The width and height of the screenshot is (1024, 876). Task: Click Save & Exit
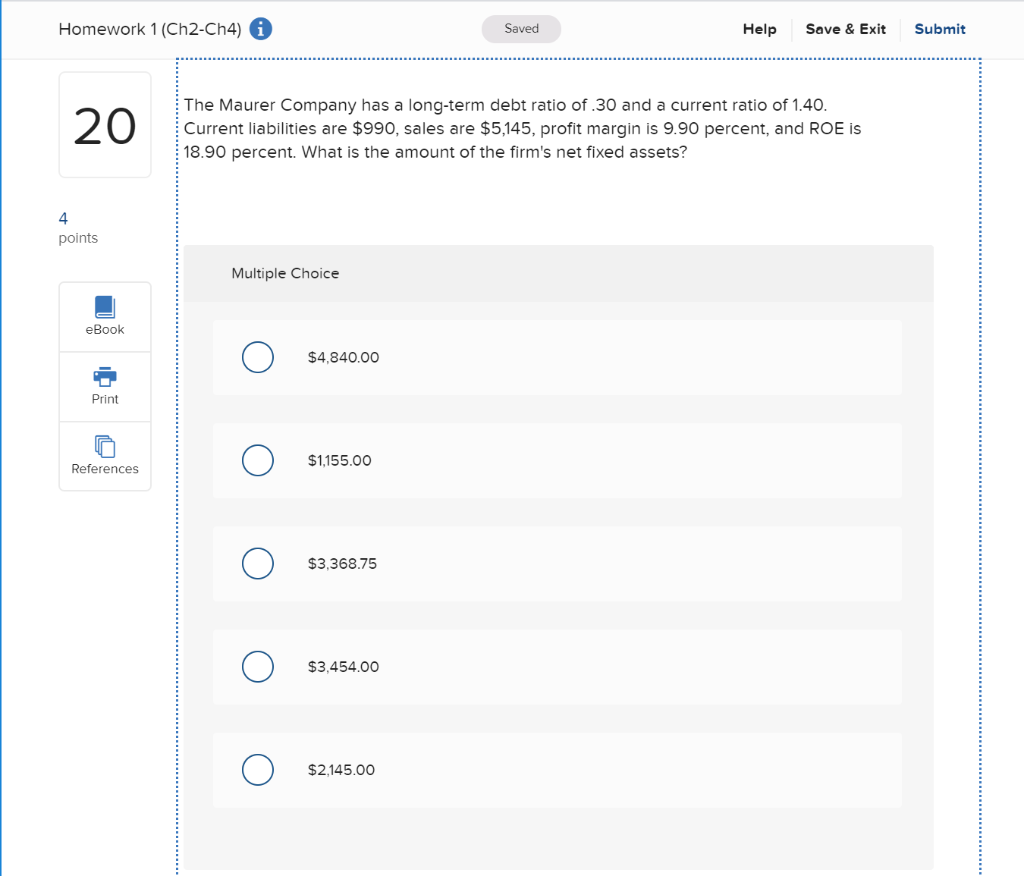845,29
